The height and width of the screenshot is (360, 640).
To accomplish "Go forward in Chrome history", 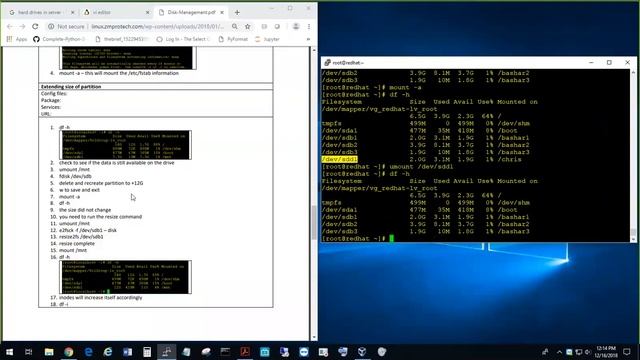I will (x=22, y=27).
